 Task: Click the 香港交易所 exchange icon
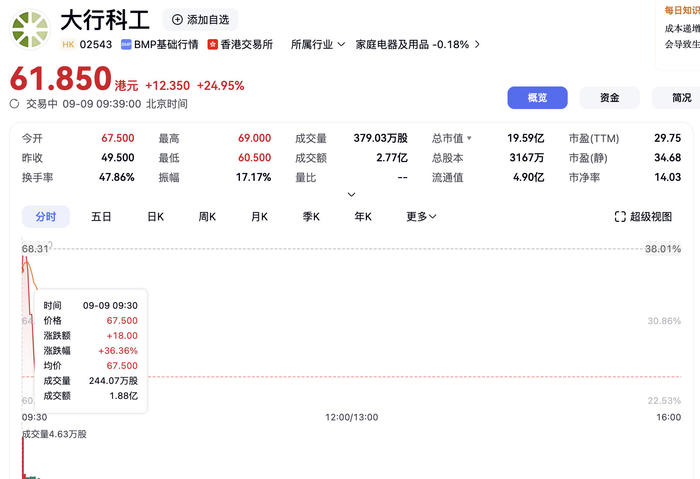point(213,44)
